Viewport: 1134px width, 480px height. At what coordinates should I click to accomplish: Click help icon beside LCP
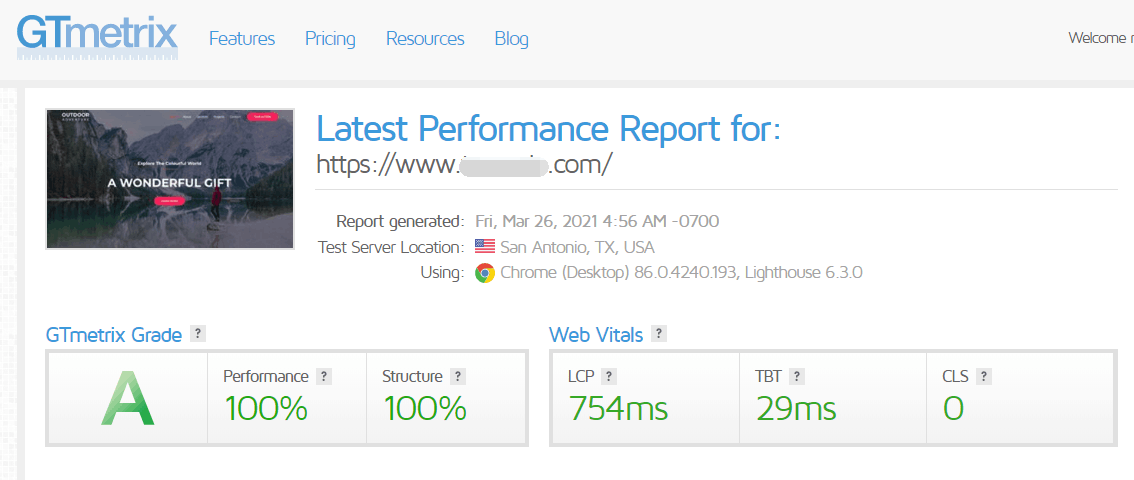coord(608,377)
